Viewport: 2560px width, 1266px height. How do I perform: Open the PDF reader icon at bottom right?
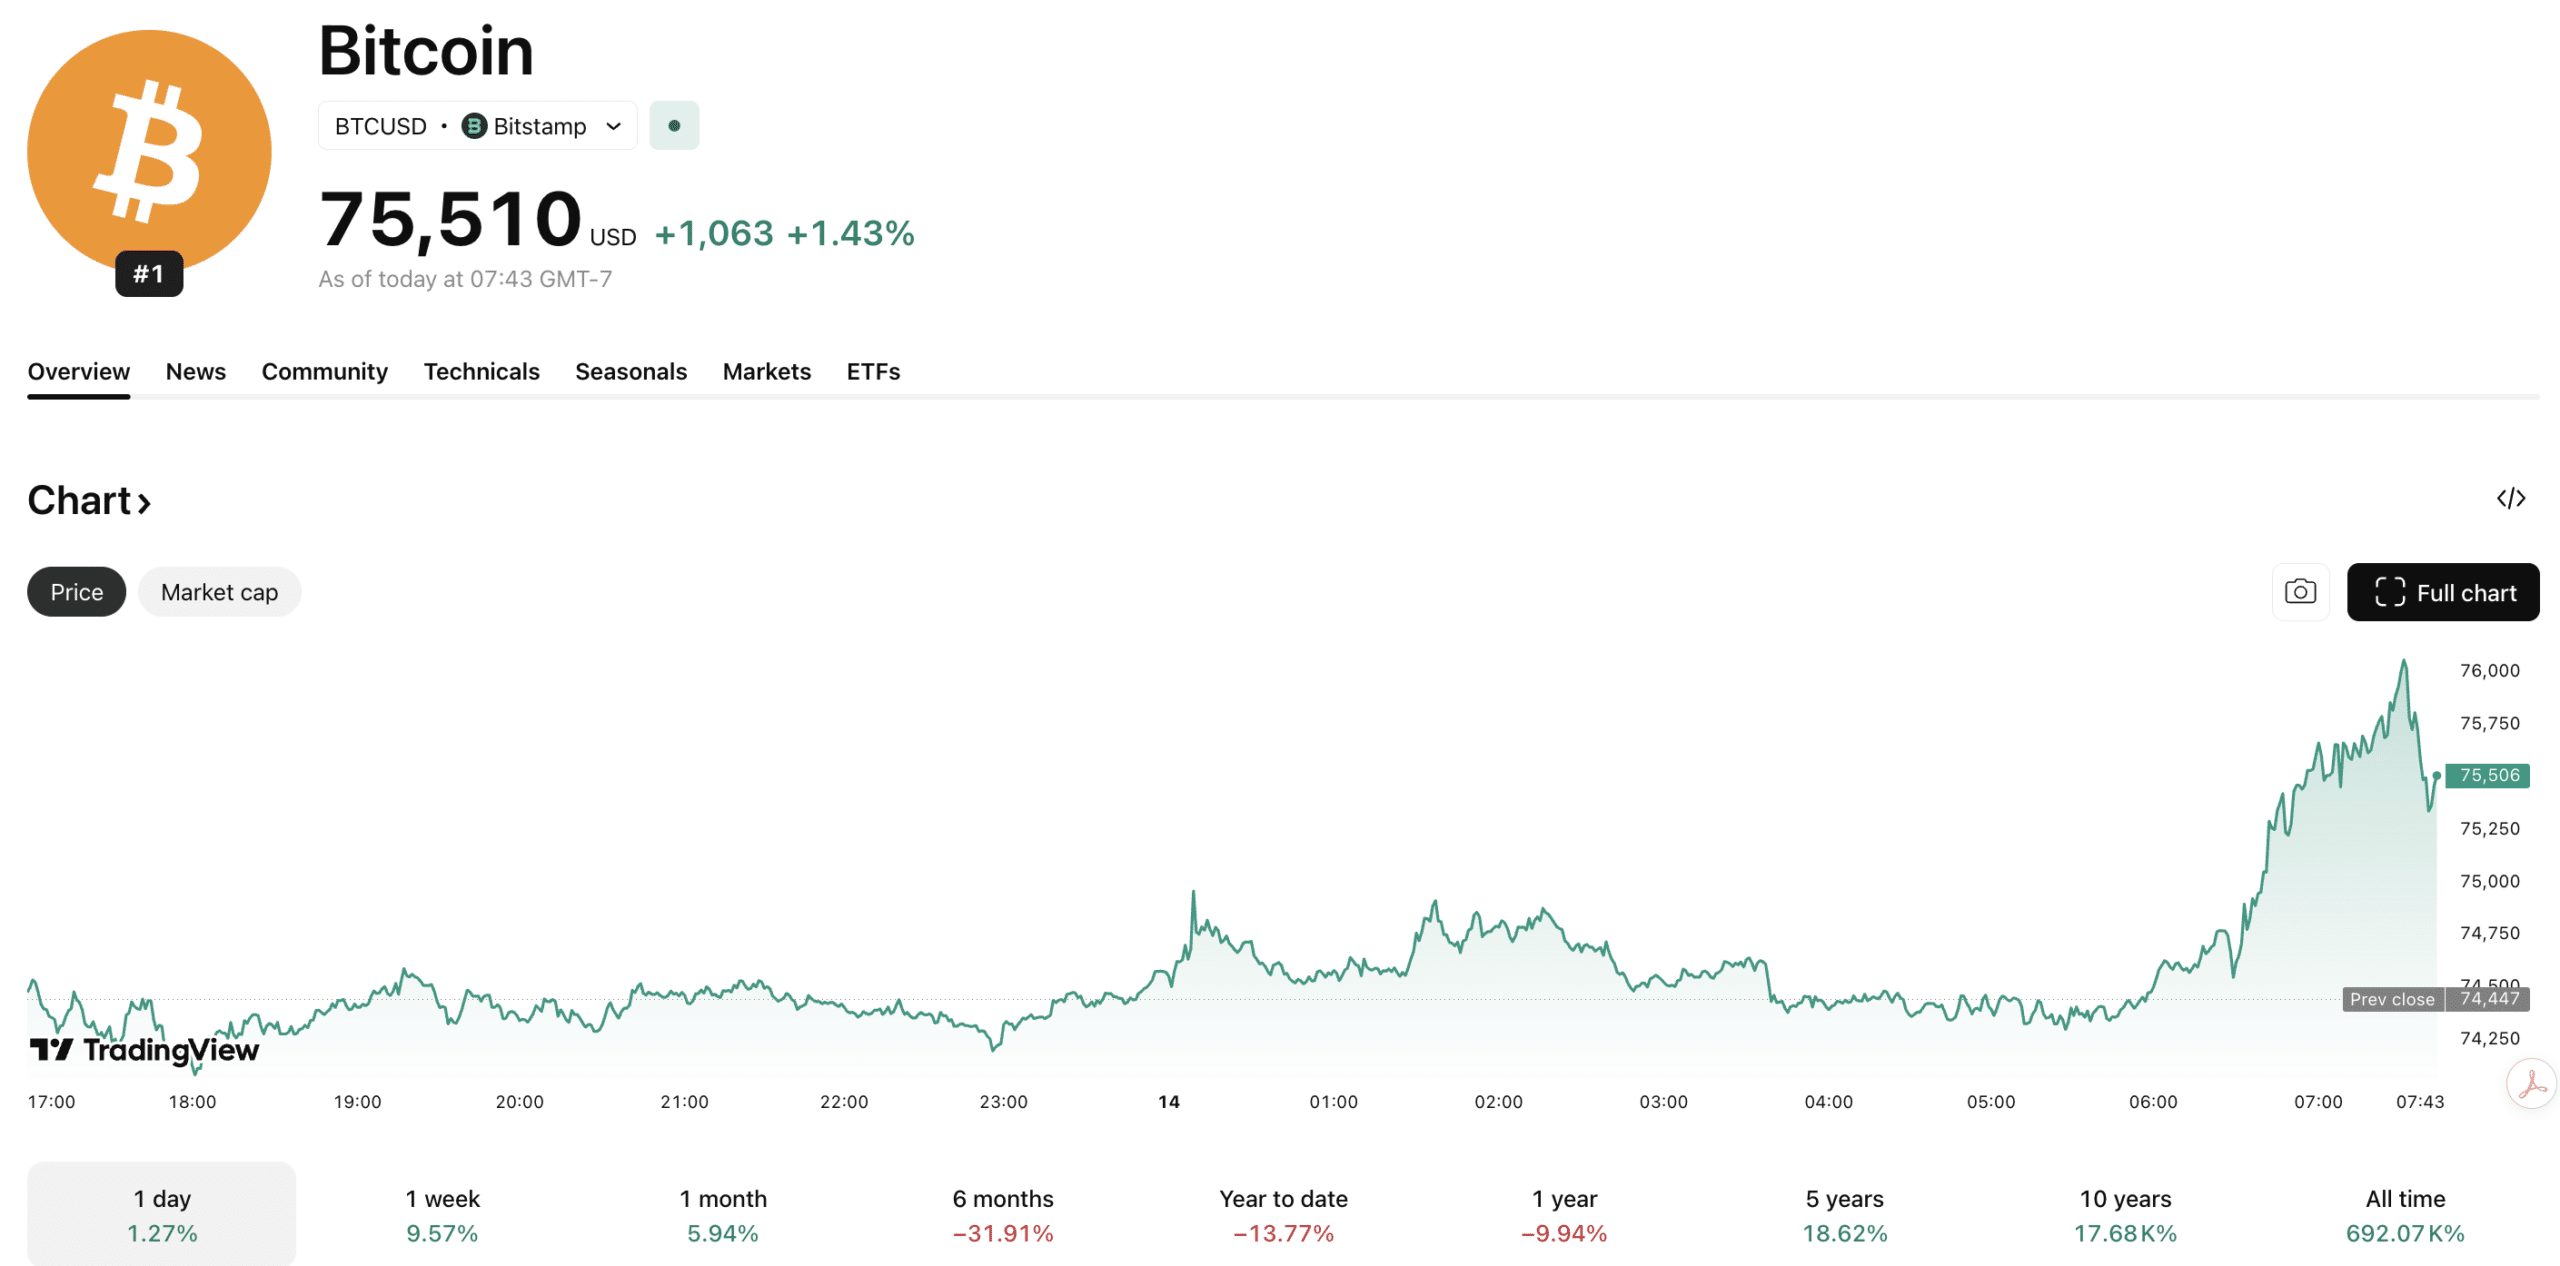click(2531, 1083)
